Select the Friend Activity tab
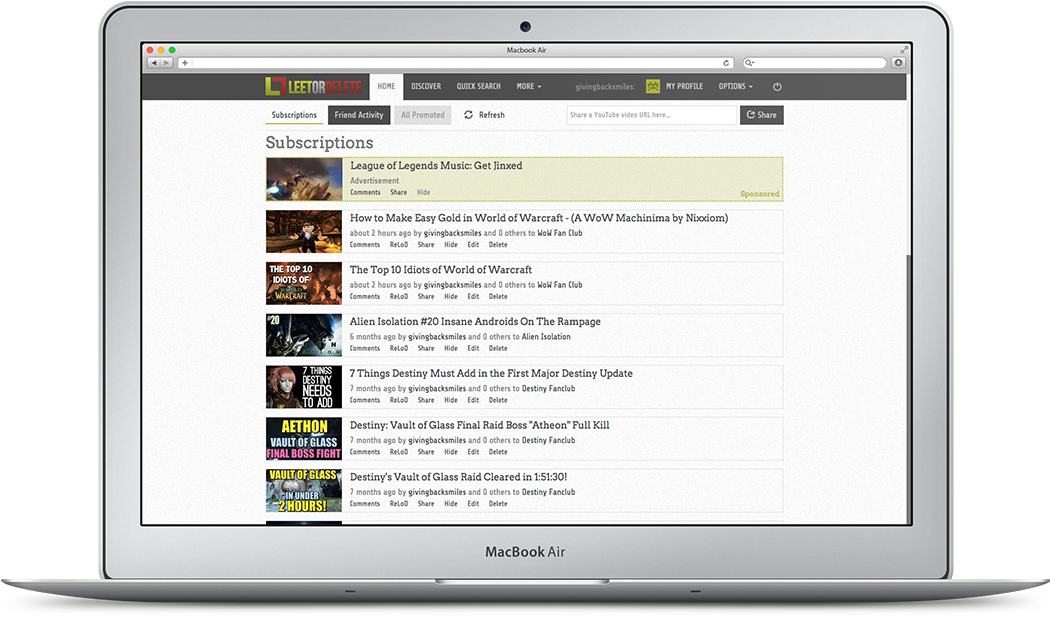Image resolution: width=1050 pixels, height=620 pixels. coord(359,115)
